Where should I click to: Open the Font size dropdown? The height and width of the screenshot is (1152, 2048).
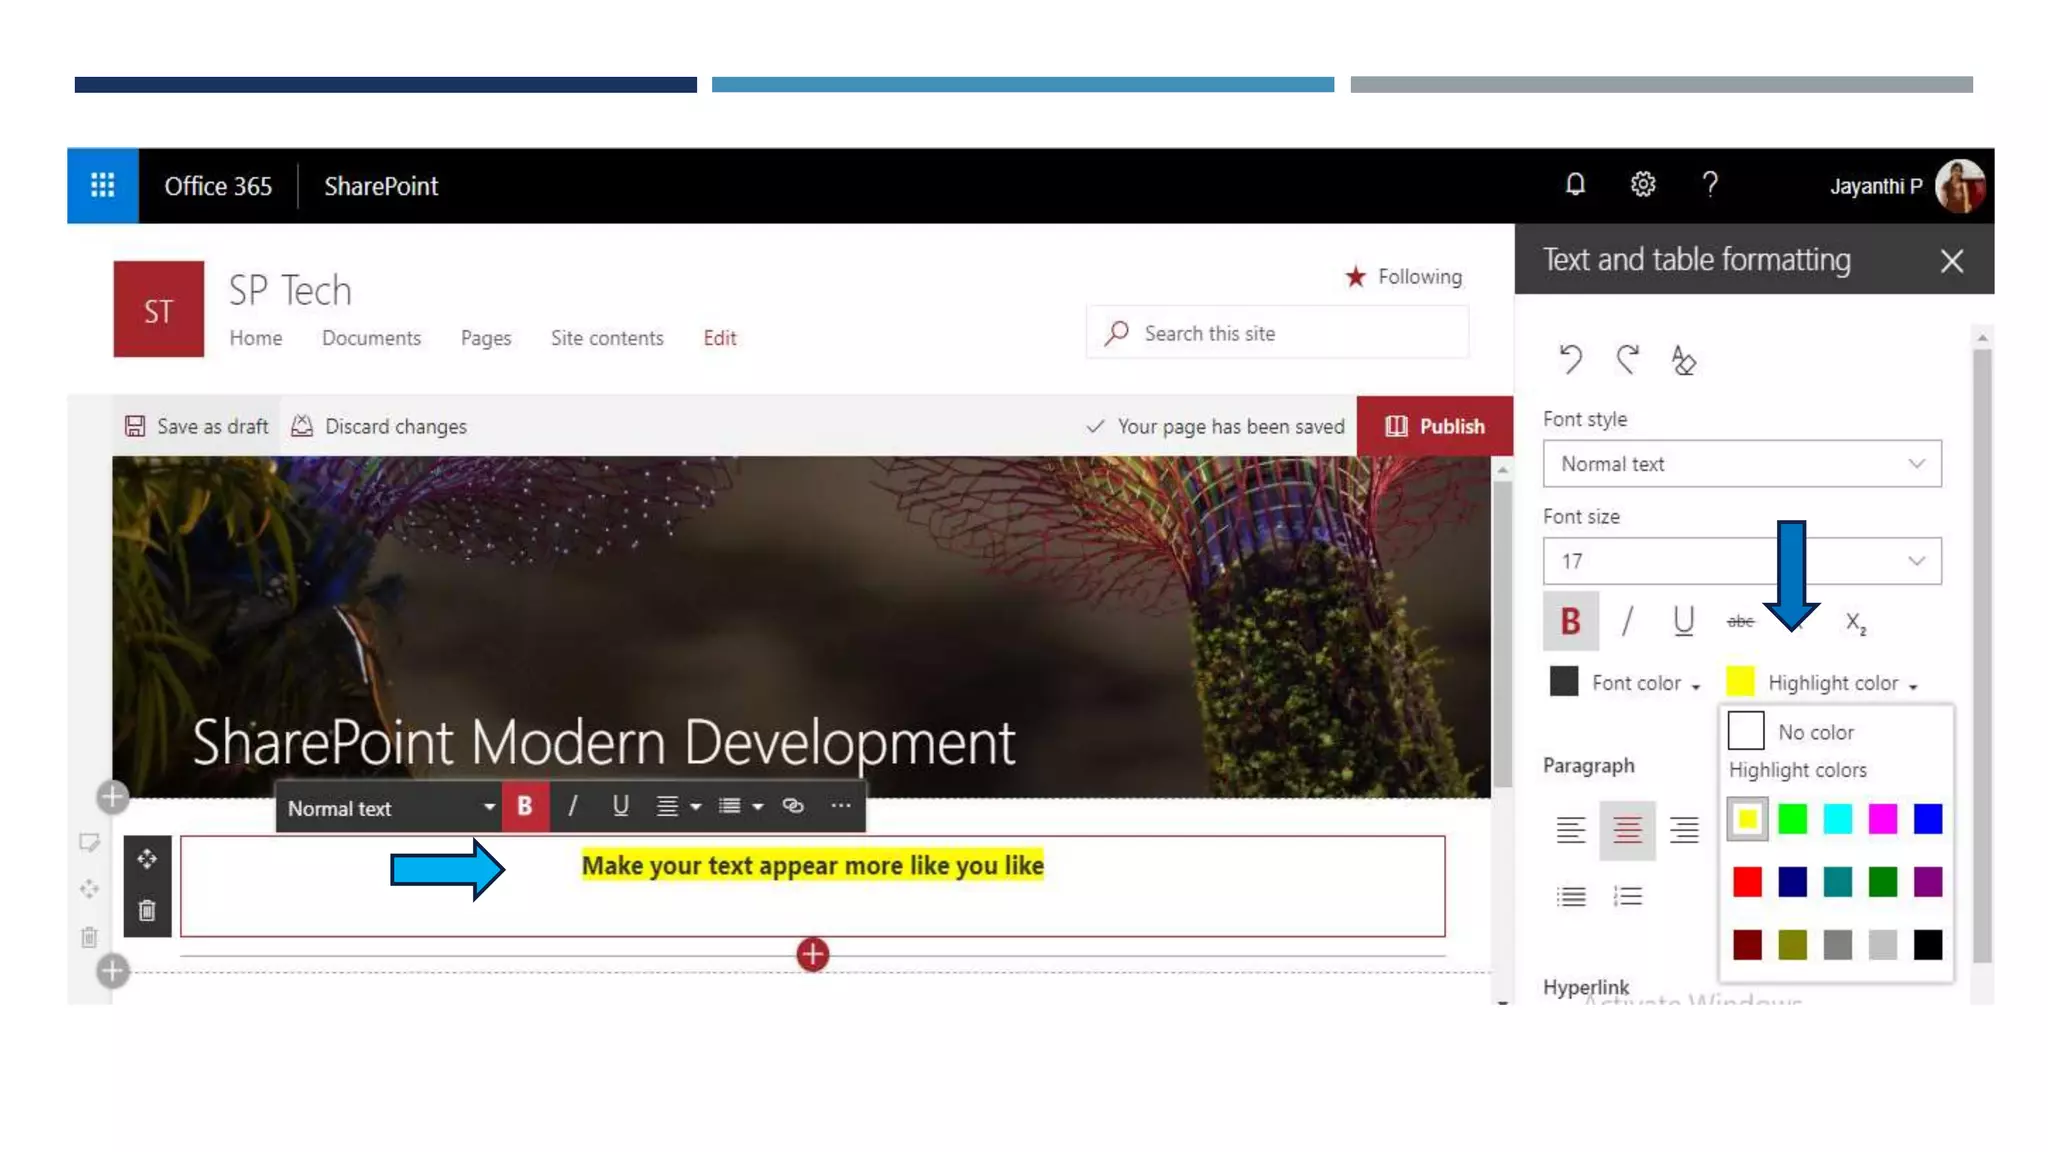pos(1741,561)
